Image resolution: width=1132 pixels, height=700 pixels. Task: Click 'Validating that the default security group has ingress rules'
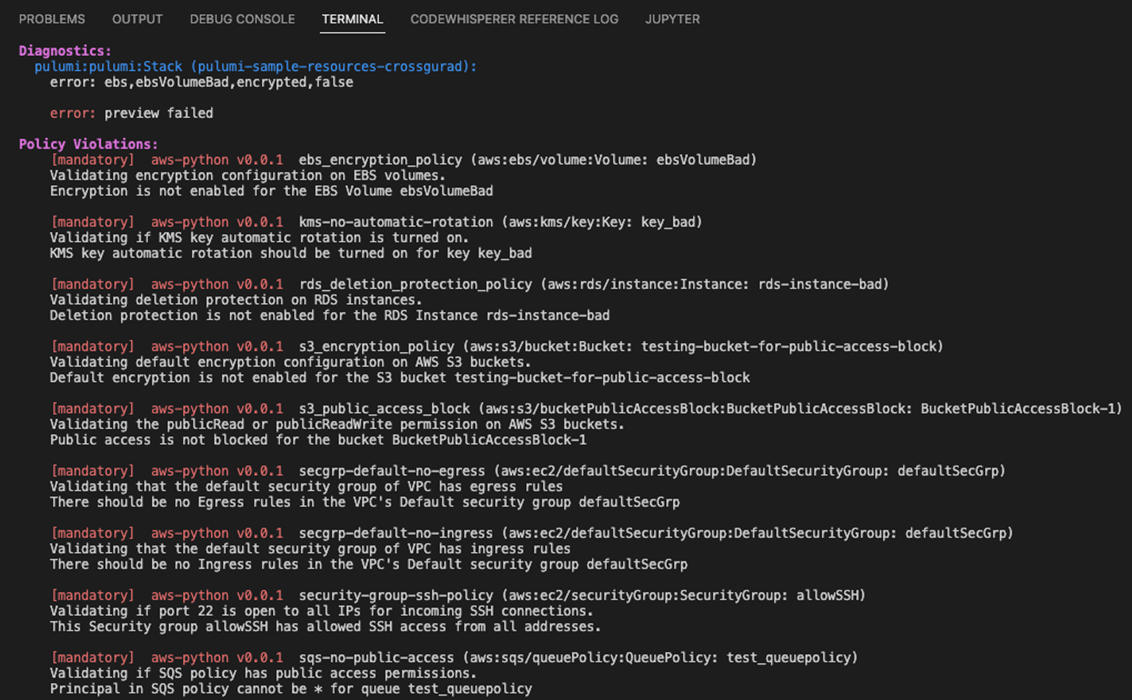tap(310, 548)
